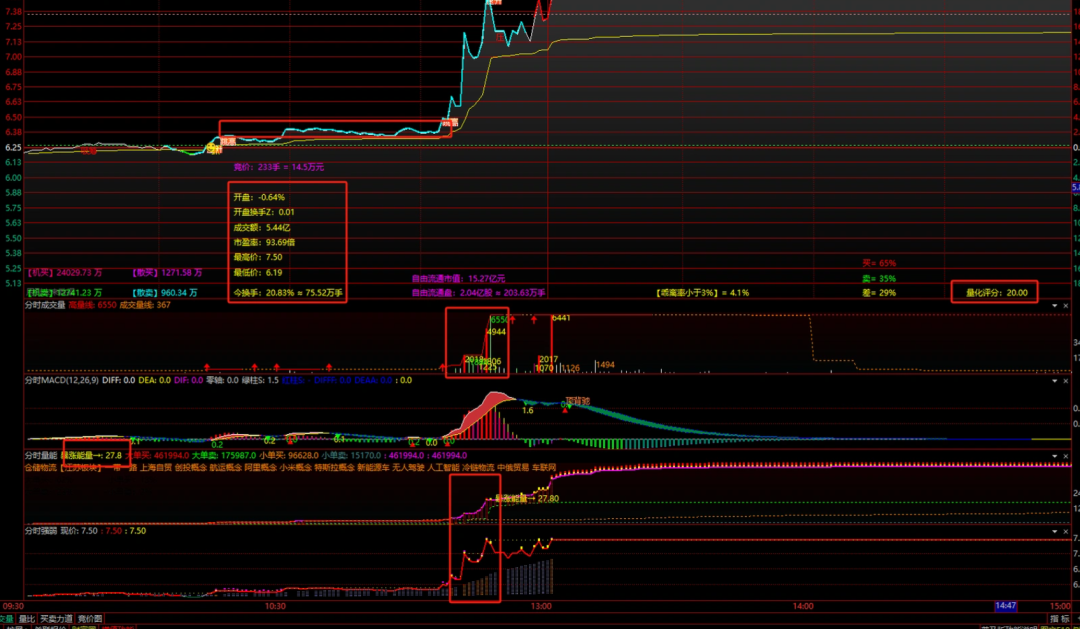This screenshot has width=1080, height=629.
Task: Close the 分时量能 indicator panel
Action: (1066, 456)
